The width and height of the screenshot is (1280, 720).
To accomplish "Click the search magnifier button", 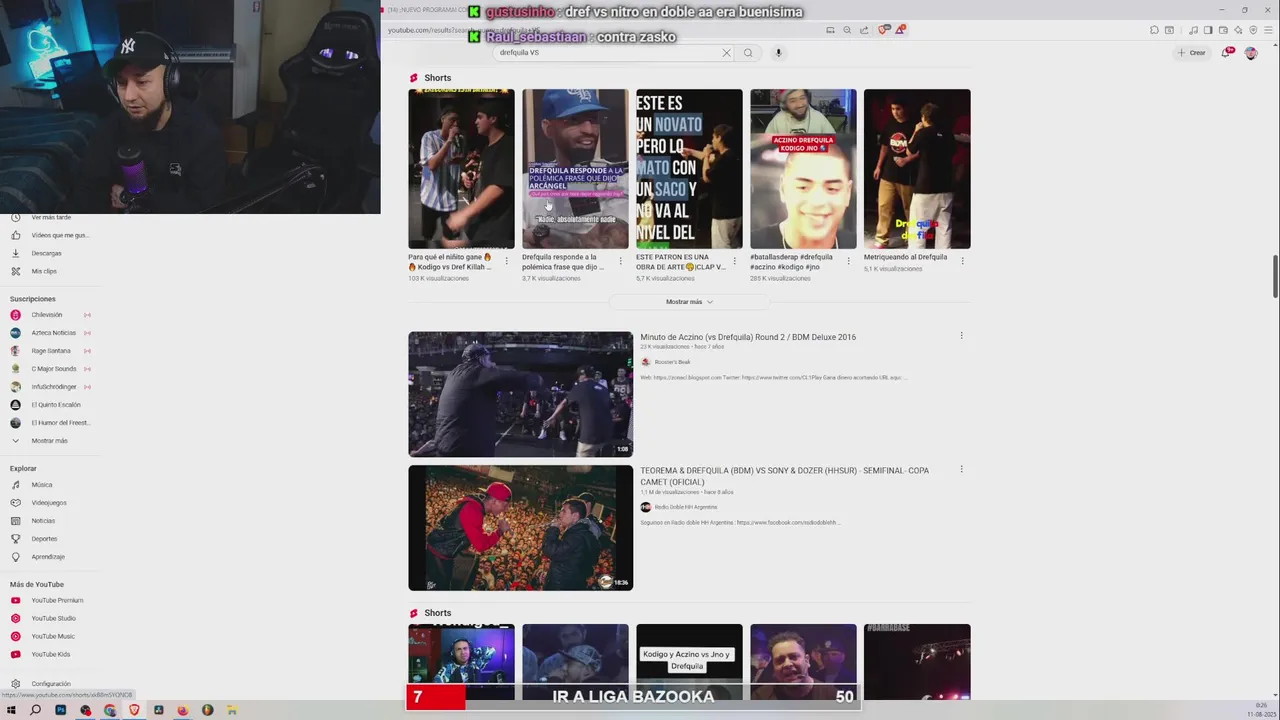I will click(x=748, y=52).
